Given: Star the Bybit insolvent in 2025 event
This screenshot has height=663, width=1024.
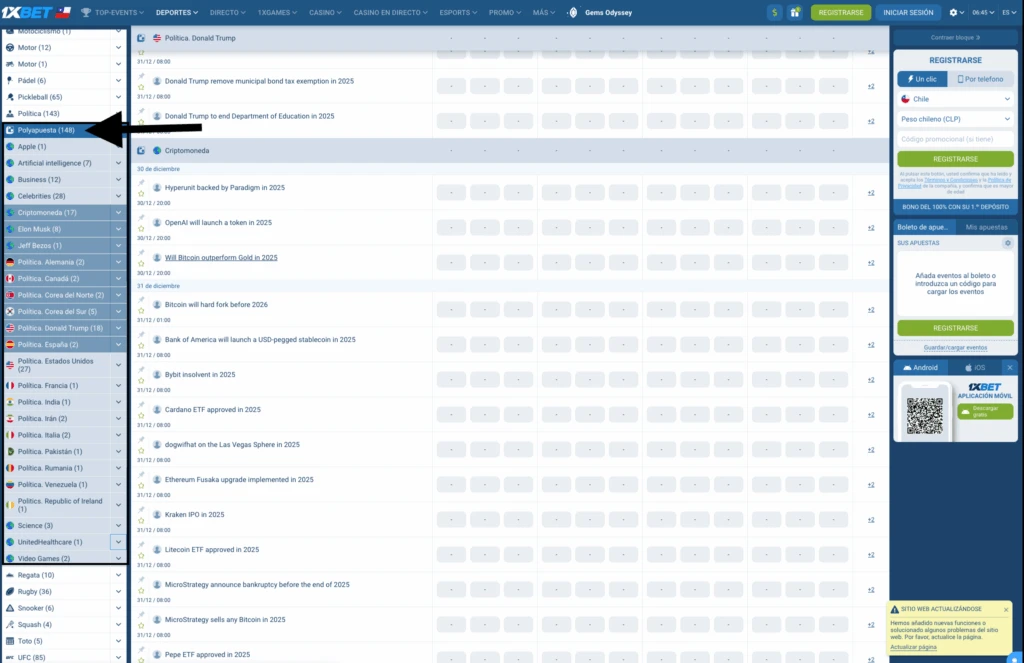Looking at the screenshot, I should click(x=141, y=382).
